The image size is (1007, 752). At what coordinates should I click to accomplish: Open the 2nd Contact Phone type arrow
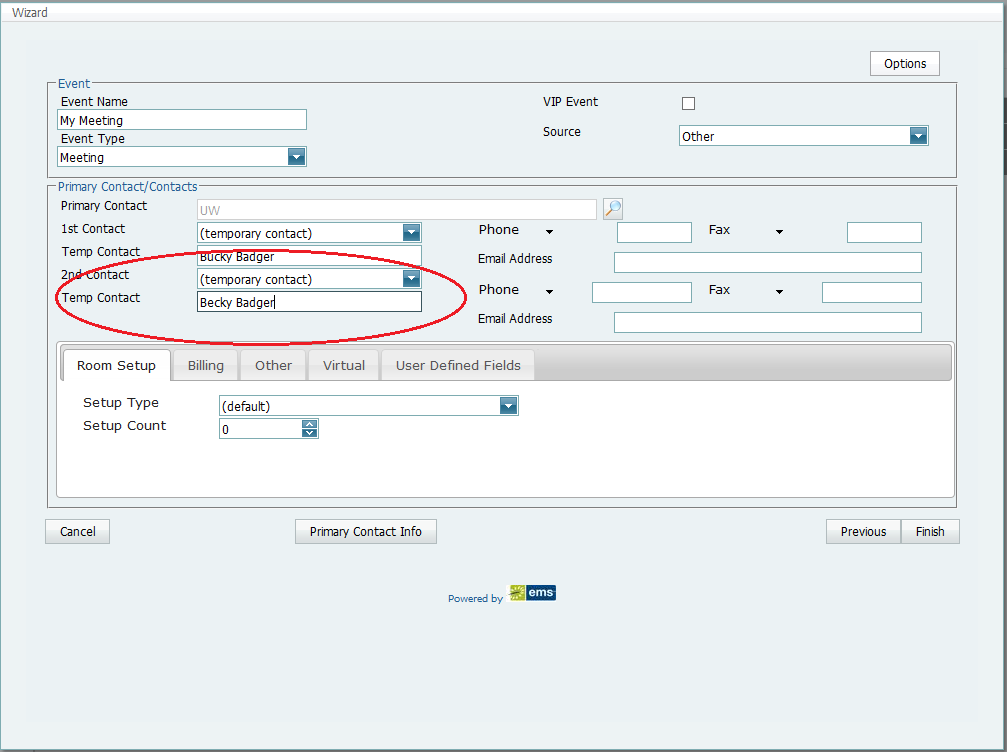click(550, 292)
